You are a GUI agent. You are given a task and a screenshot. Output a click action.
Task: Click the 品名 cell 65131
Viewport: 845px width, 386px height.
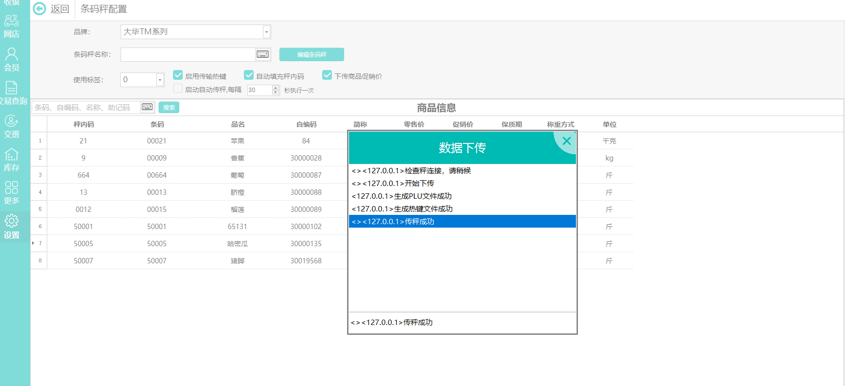coord(238,226)
